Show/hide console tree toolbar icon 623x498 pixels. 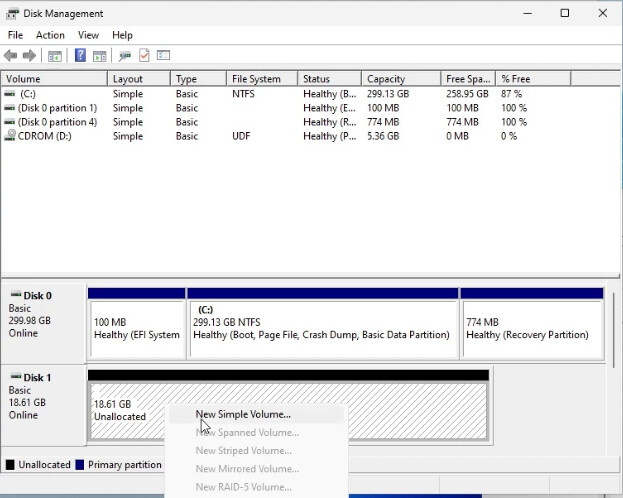(55, 56)
